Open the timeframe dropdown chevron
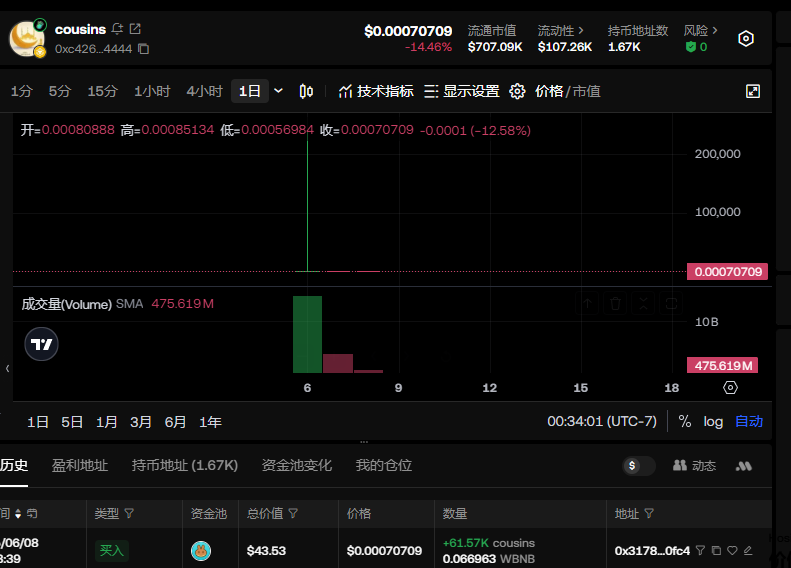This screenshot has height=568, width=791. [278, 91]
